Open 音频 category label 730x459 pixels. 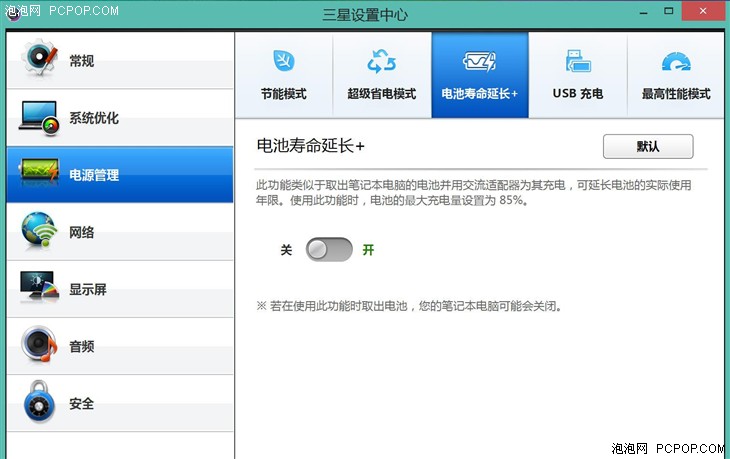(81, 346)
